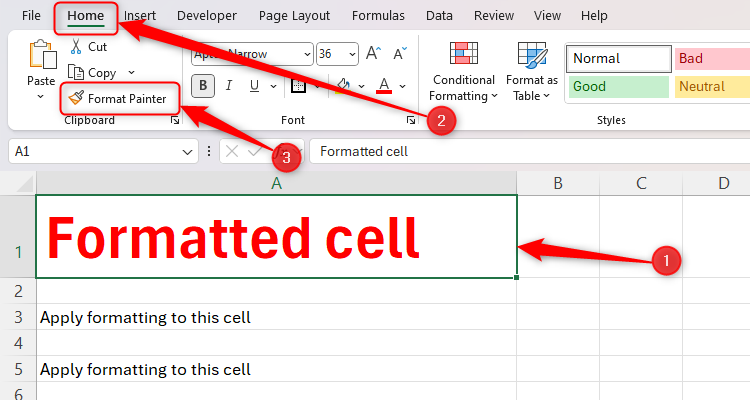Select row 3 'Apply formatting to this cell'
The width and height of the screenshot is (750, 400).
click(x=276, y=317)
